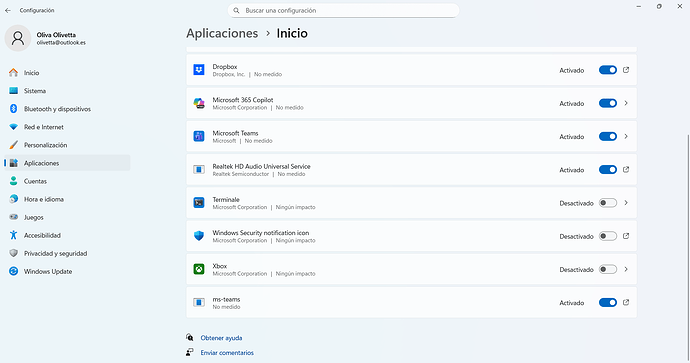
Task: Open Dropbox external link icon
Action: [x=626, y=70]
